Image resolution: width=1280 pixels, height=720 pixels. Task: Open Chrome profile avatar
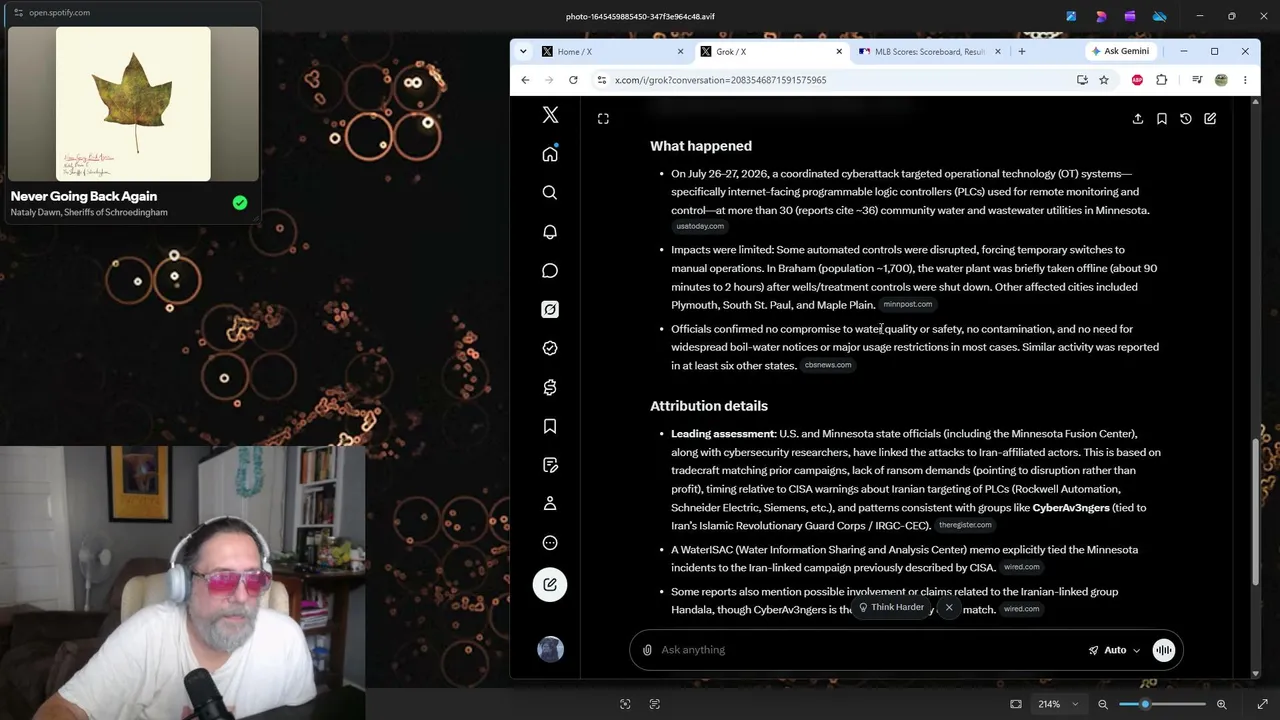[x=1221, y=80]
